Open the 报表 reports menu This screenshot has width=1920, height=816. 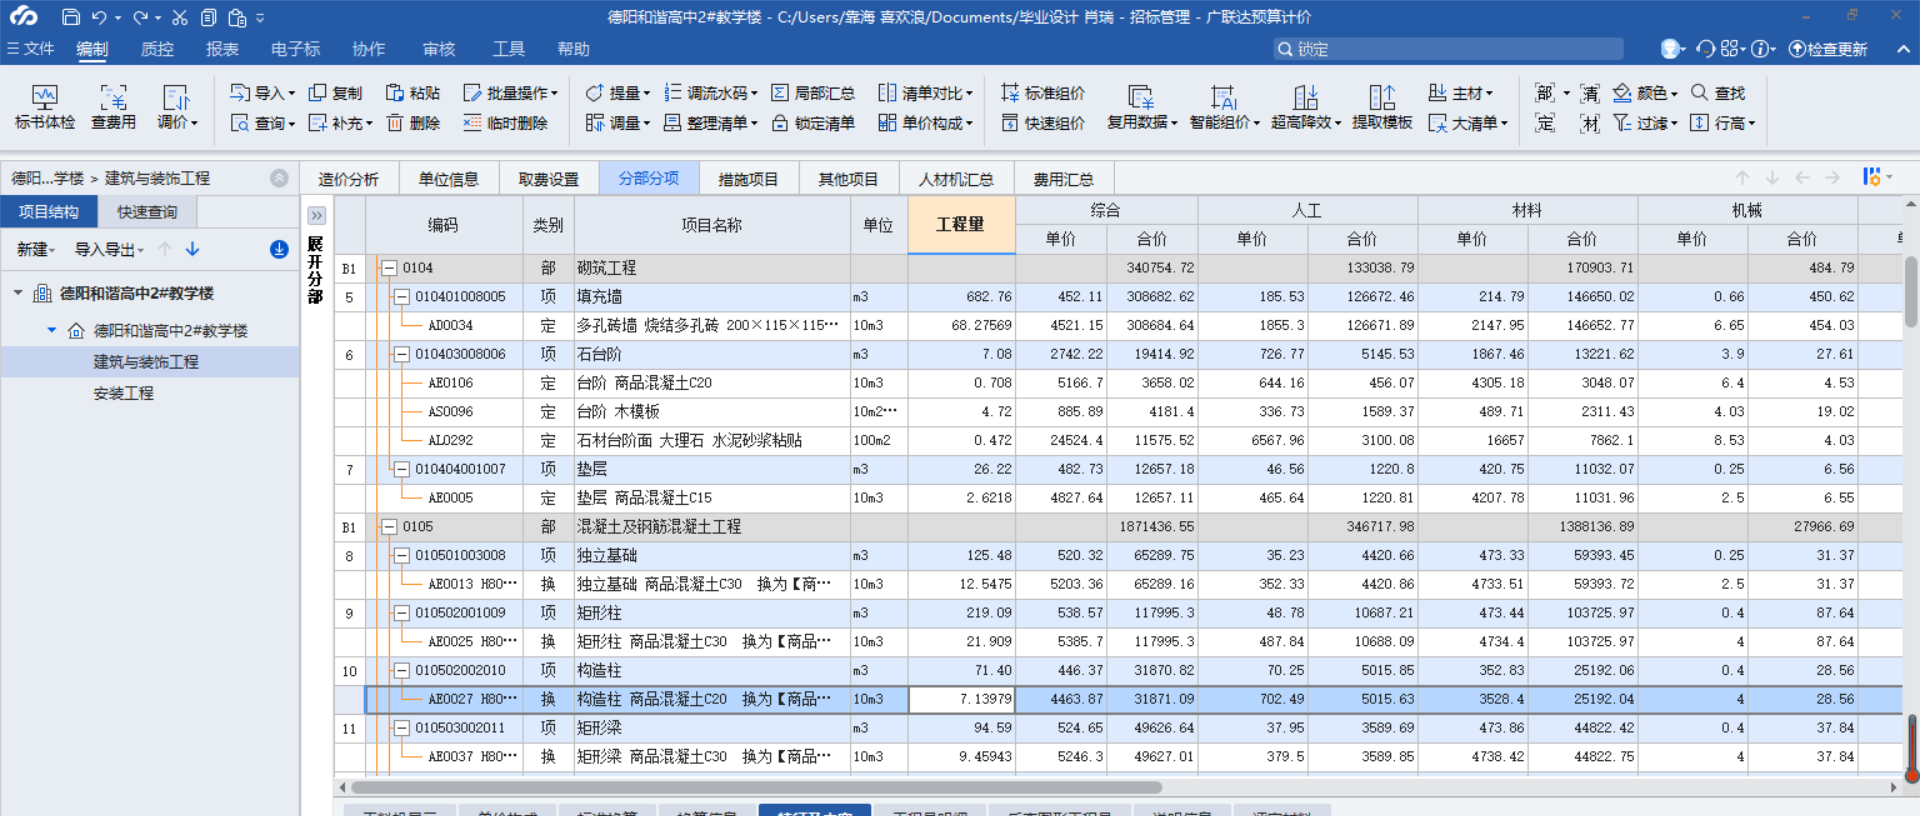(222, 49)
